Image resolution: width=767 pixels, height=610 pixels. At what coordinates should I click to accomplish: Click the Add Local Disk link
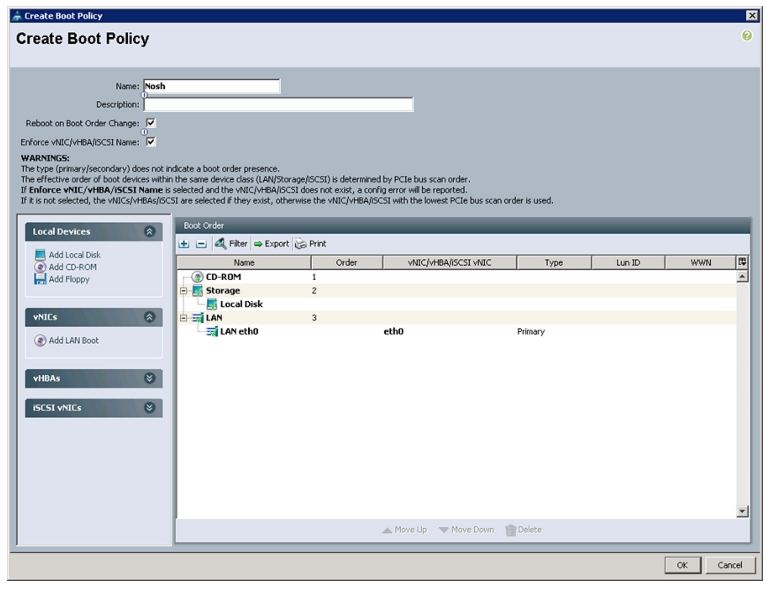[74, 255]
